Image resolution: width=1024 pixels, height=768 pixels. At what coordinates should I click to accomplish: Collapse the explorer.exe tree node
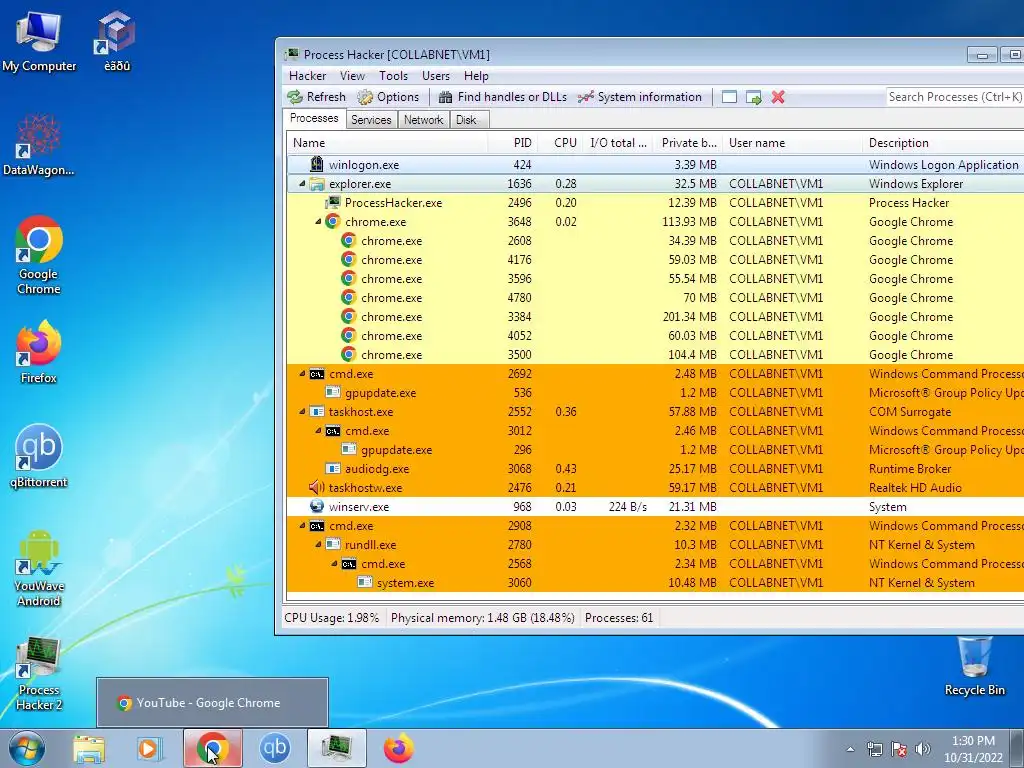pyautogui.click(x=302, y=184)
